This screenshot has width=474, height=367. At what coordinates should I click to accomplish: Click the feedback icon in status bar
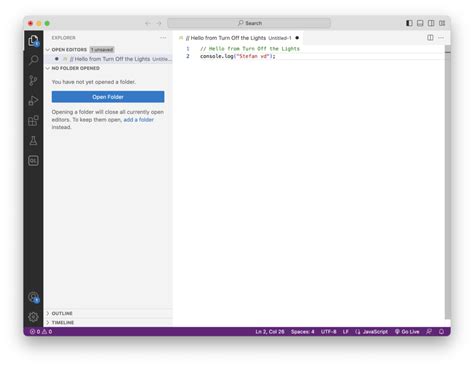[429, 332]
